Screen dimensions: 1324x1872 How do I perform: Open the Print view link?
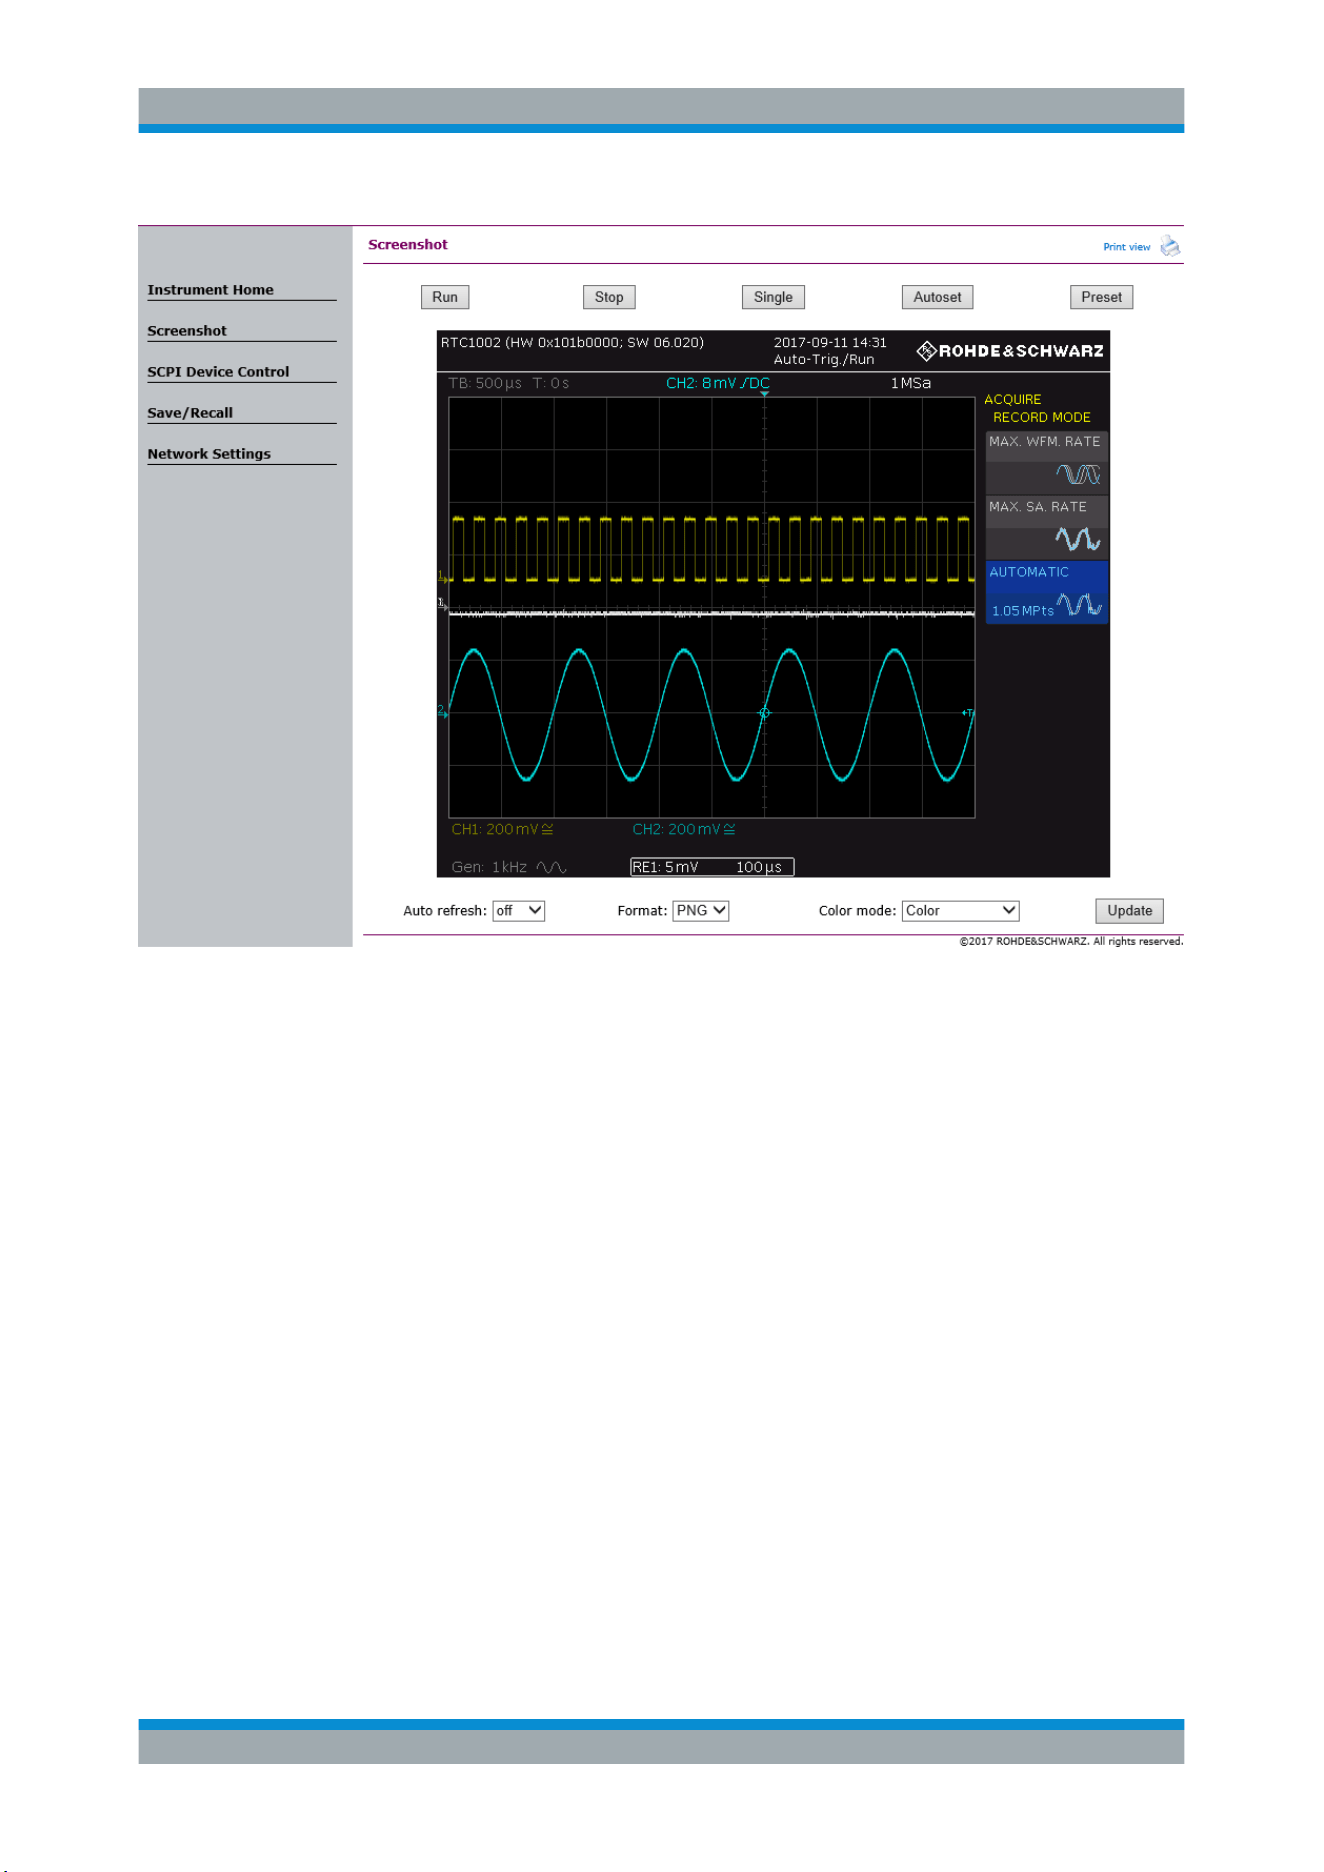tap(1126, 247)
